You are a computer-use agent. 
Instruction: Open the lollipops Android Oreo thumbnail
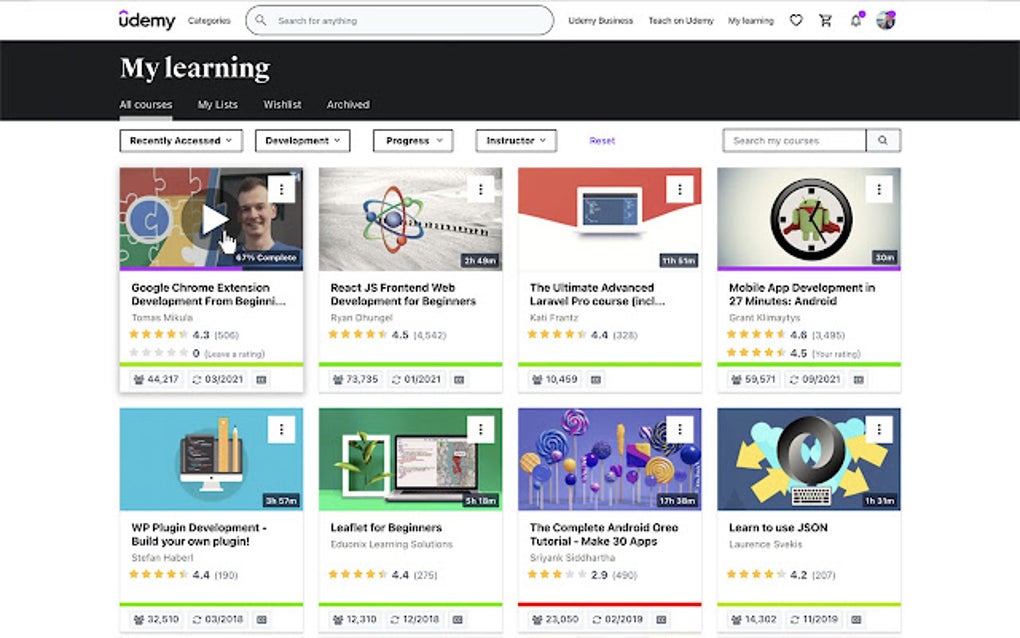pyautogui.click(x=609, y=459)
